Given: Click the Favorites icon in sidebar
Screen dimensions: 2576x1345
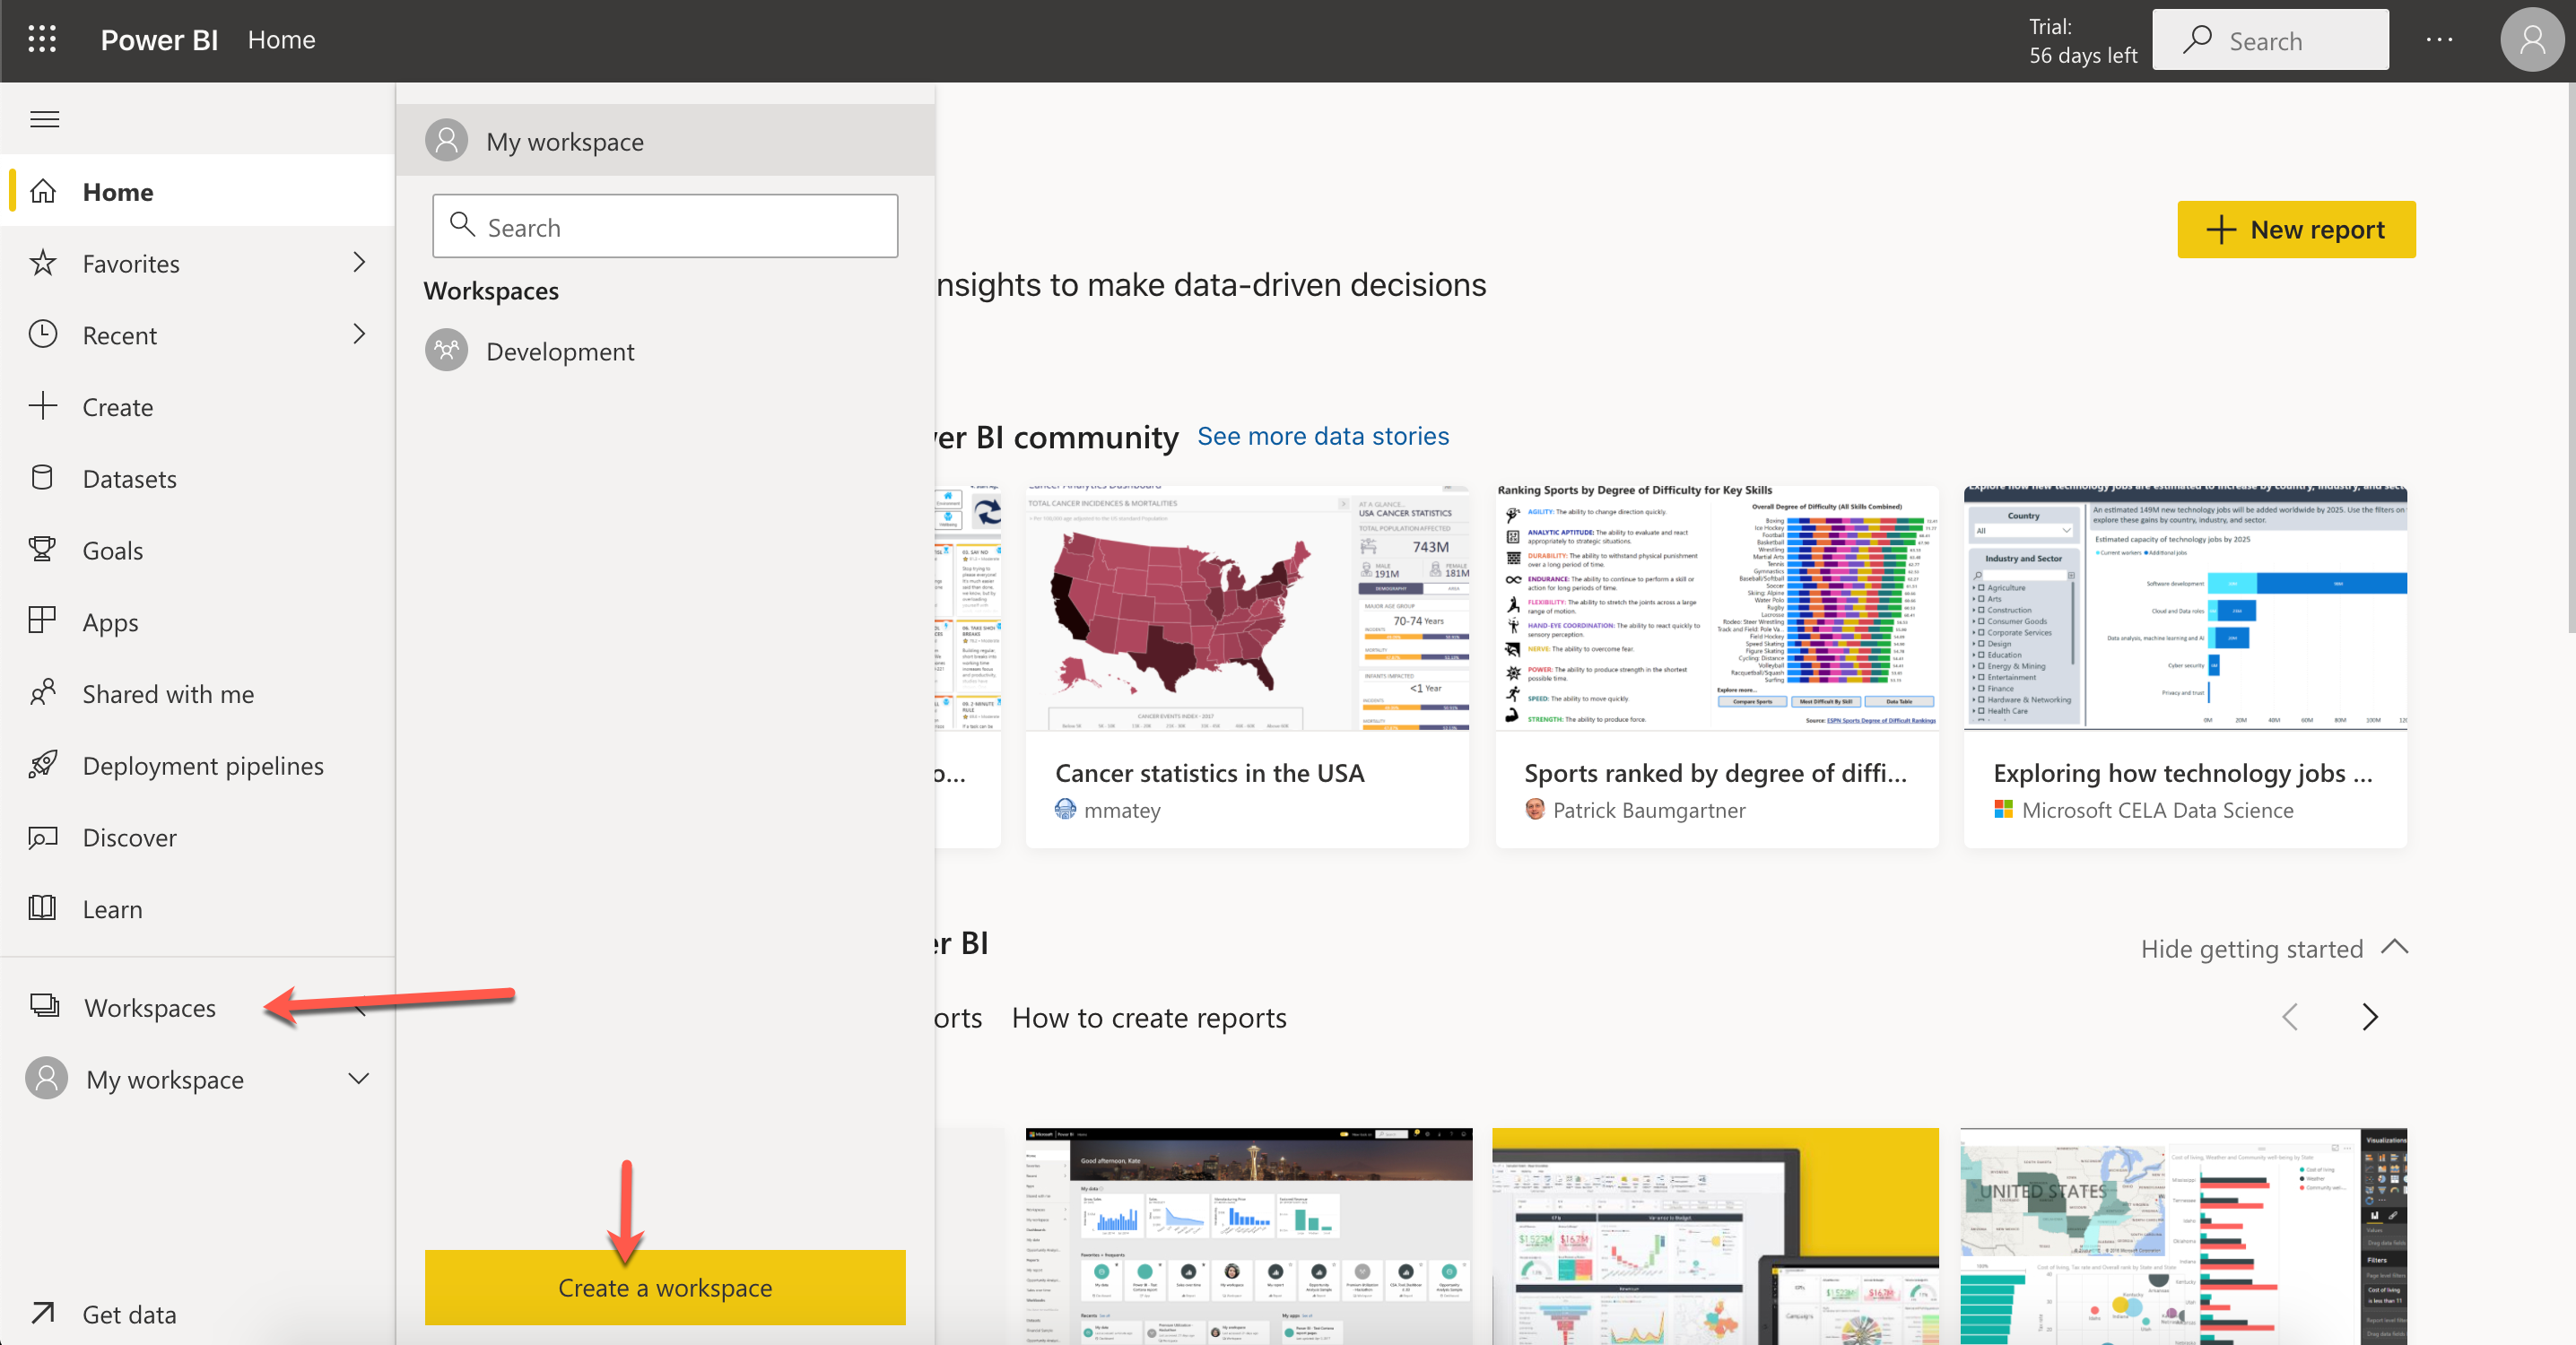Looking at the screenshot, I should tap(46, 262).
